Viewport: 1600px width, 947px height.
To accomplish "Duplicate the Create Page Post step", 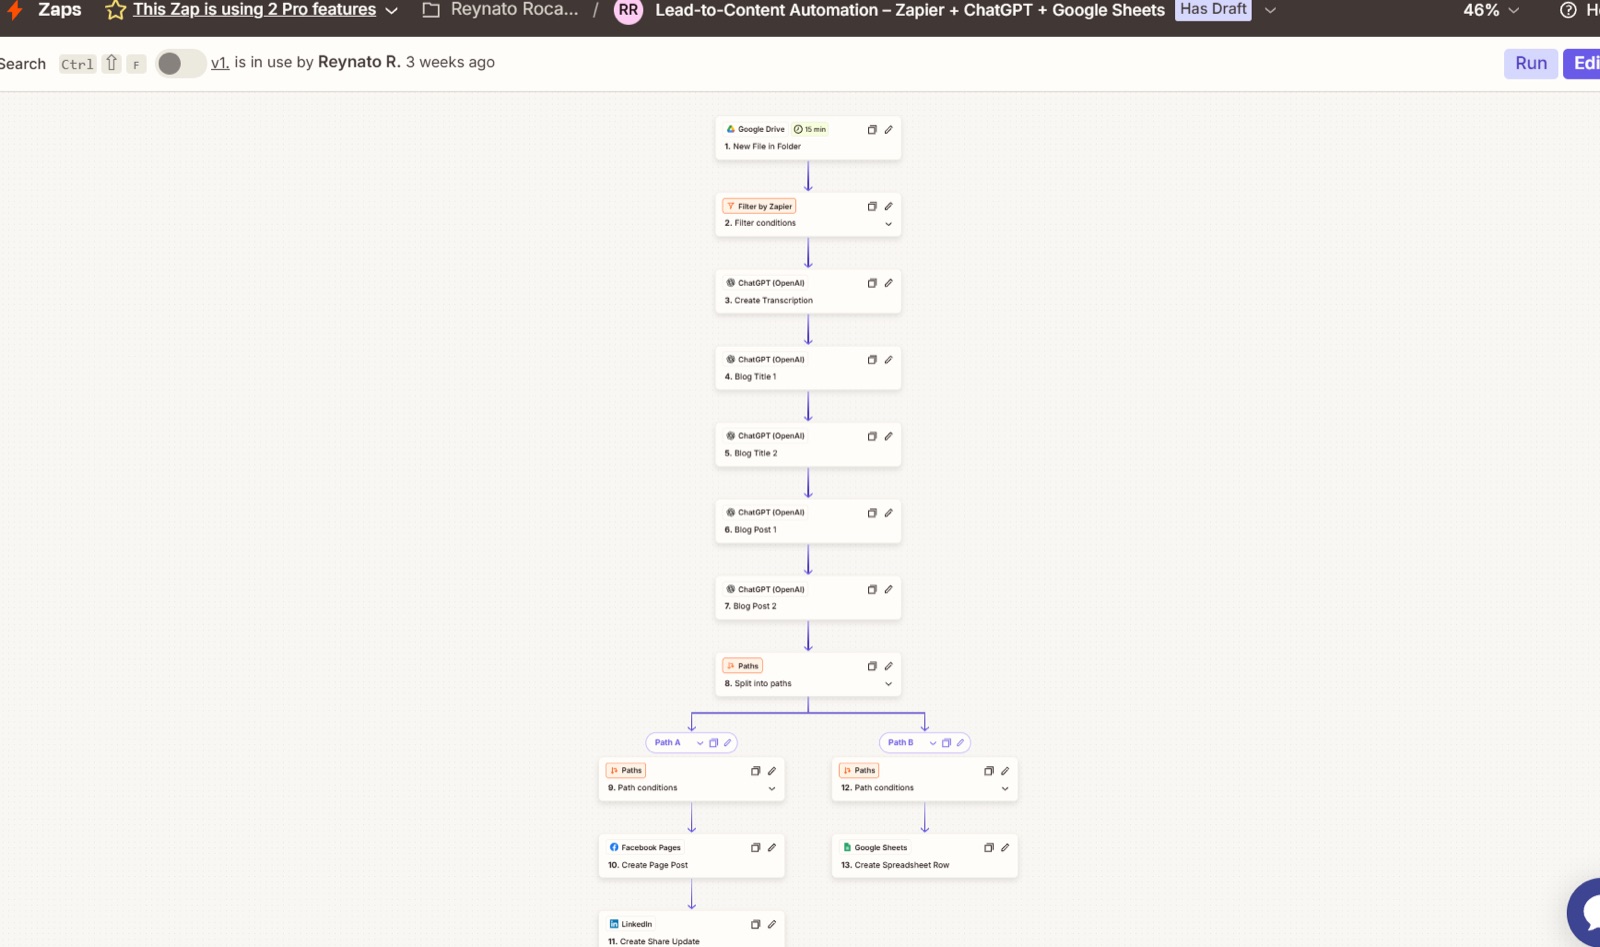I will pyautogui.click(x=756, y=848).
